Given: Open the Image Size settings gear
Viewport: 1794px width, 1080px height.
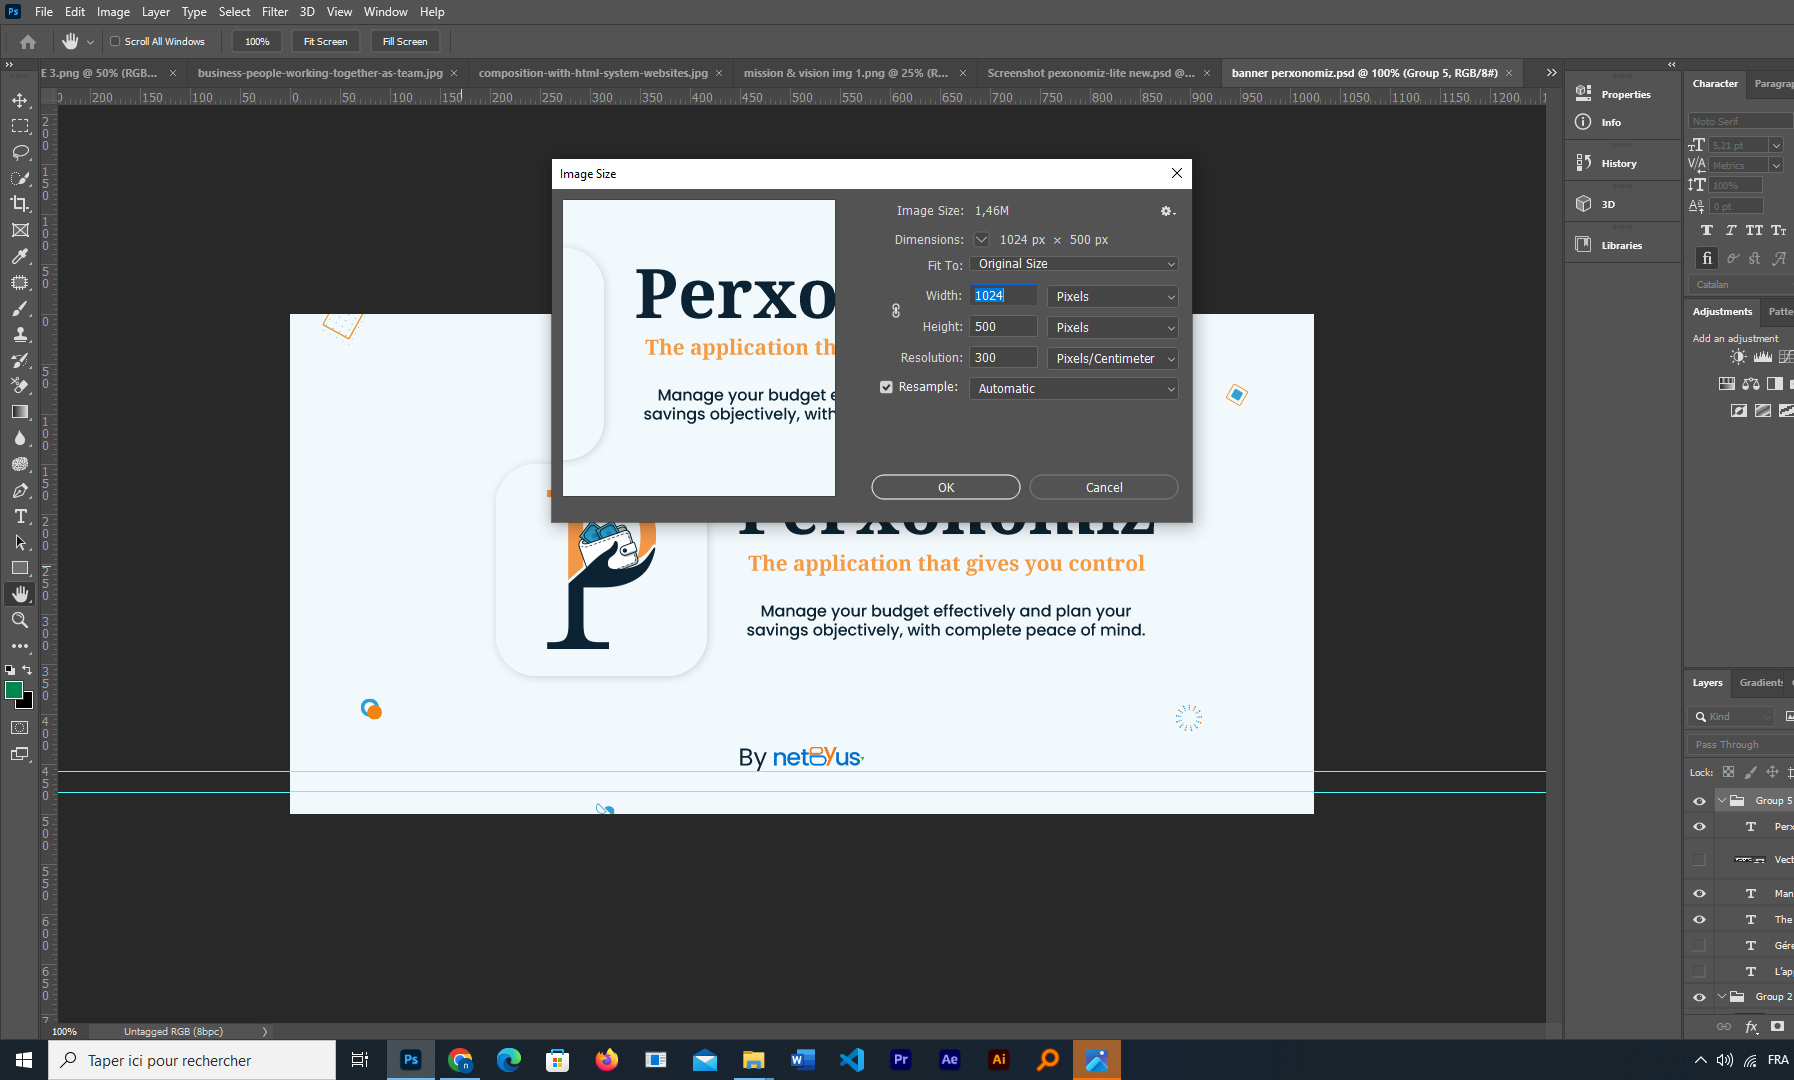Looking at the screenshot, I should [1167, 211].
